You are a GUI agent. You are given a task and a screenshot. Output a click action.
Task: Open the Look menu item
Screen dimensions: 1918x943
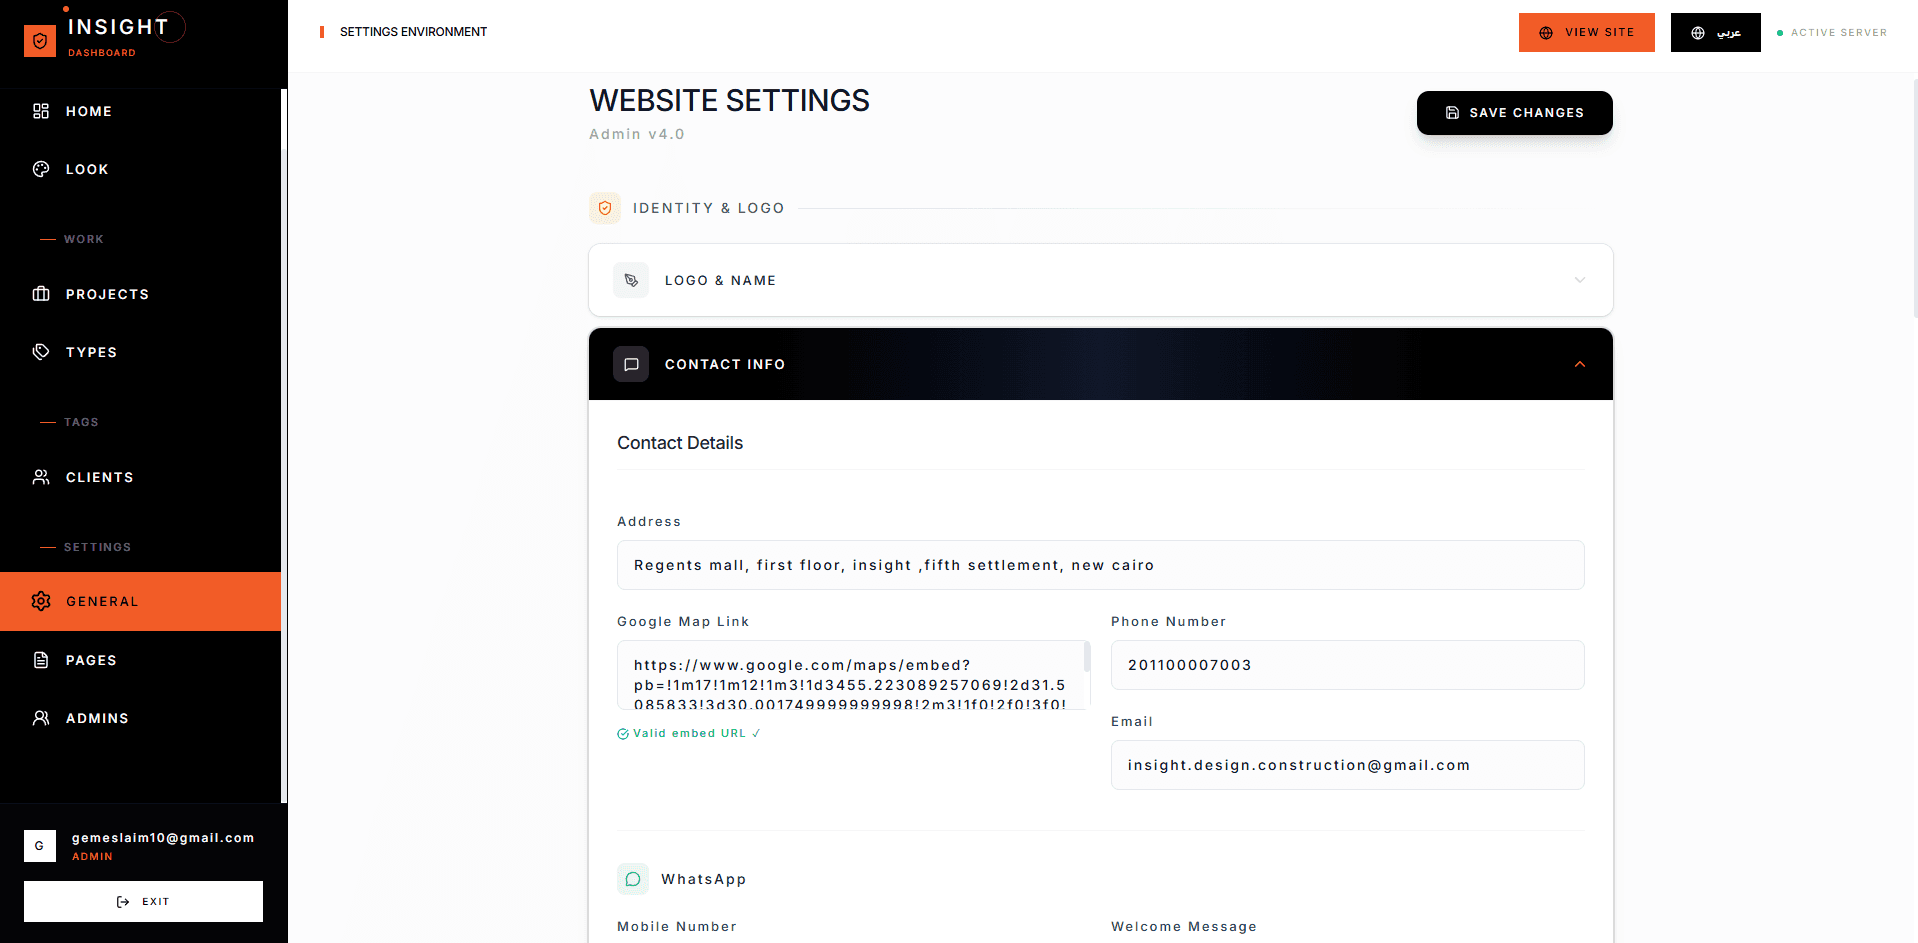click(140, 169)
